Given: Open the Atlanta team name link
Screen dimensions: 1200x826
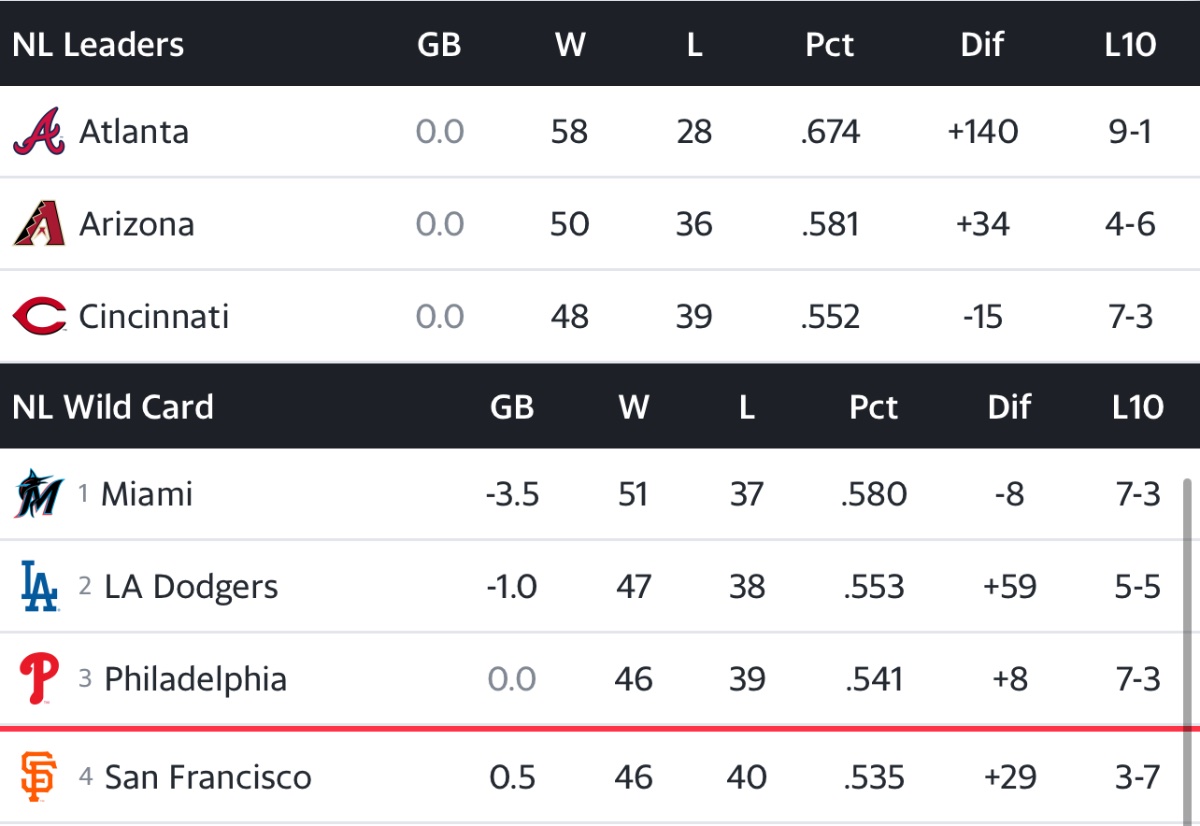Looking at the screenshot, I should click(x=134, y=132).
